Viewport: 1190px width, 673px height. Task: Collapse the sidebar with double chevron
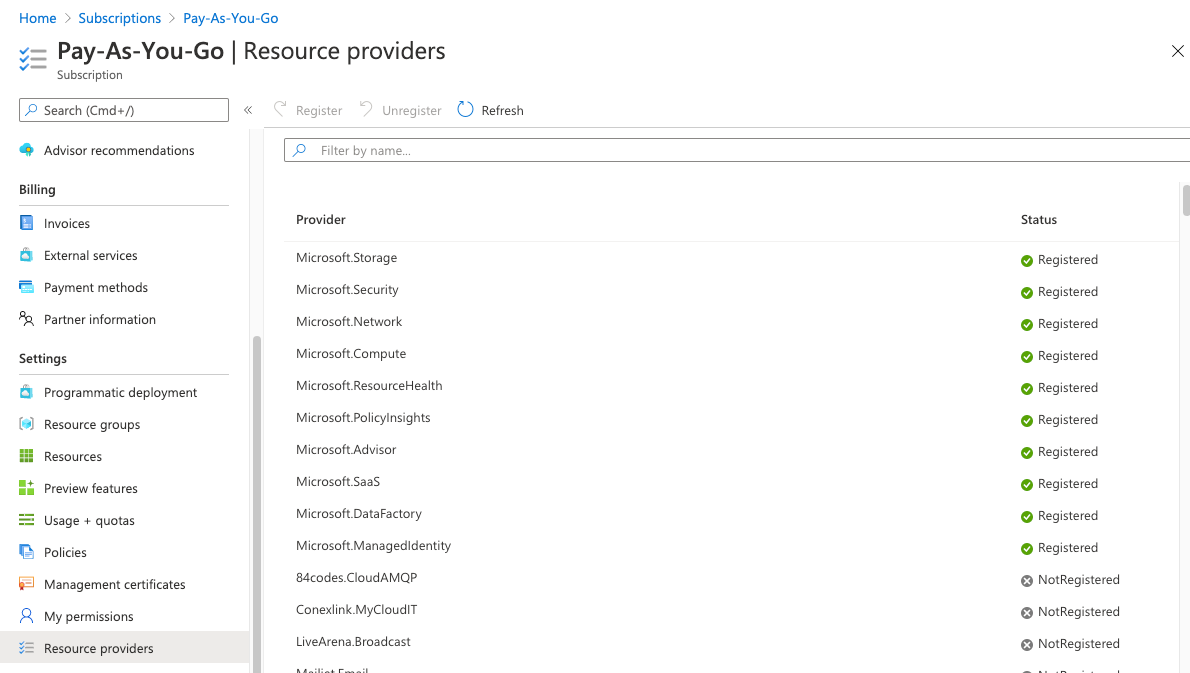click(248, 110)
